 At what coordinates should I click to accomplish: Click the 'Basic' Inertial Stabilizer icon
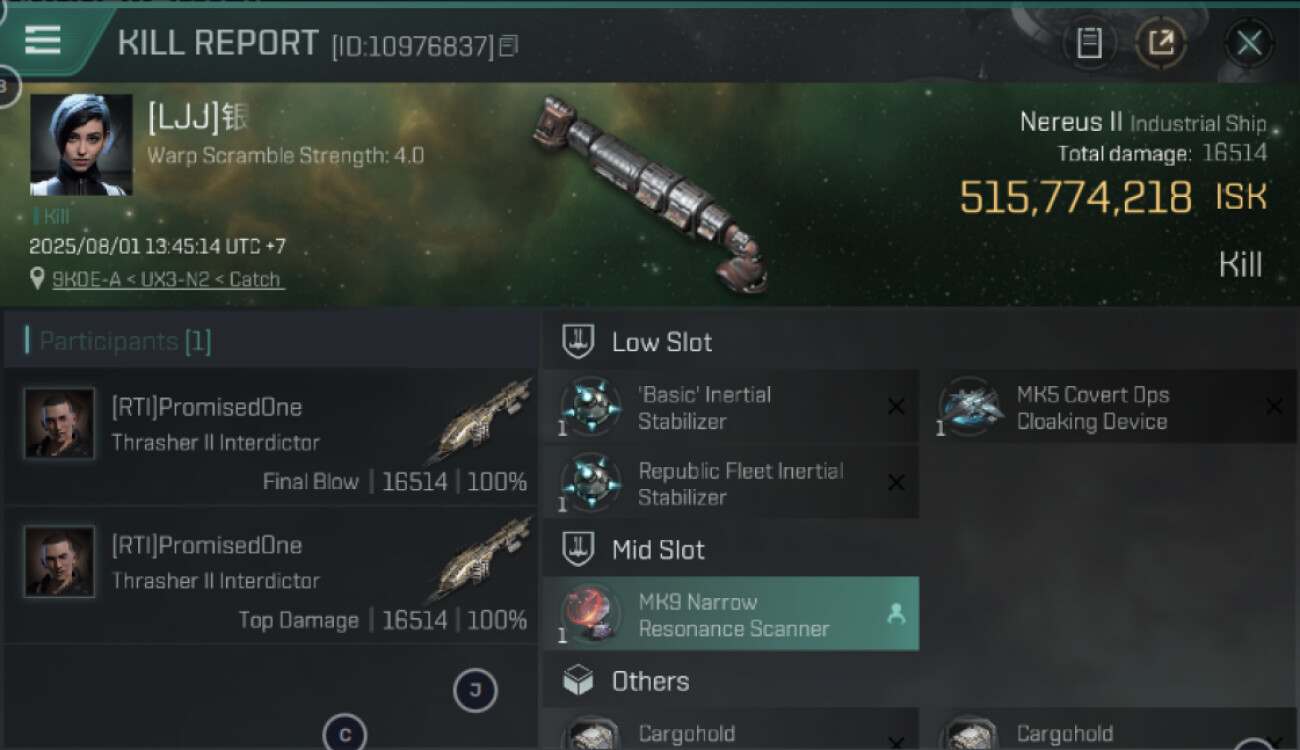click(590, 407)
